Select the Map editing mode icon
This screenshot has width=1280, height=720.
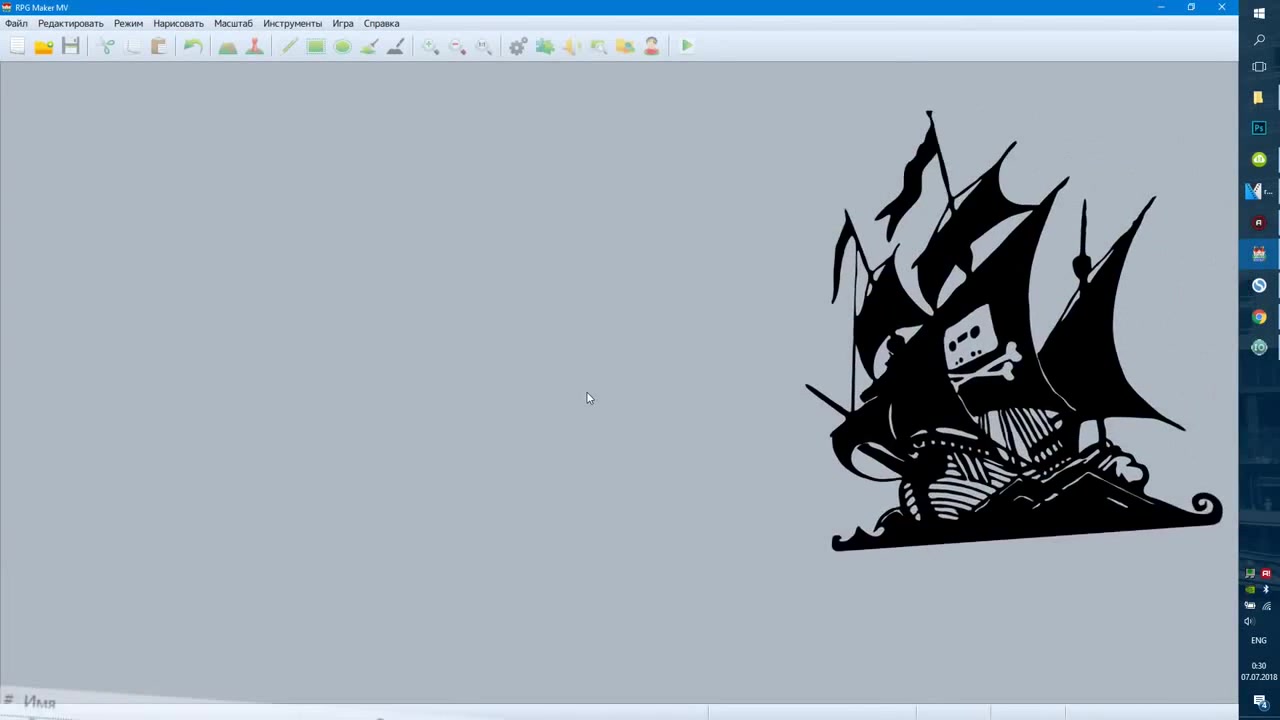click(228, 46)
